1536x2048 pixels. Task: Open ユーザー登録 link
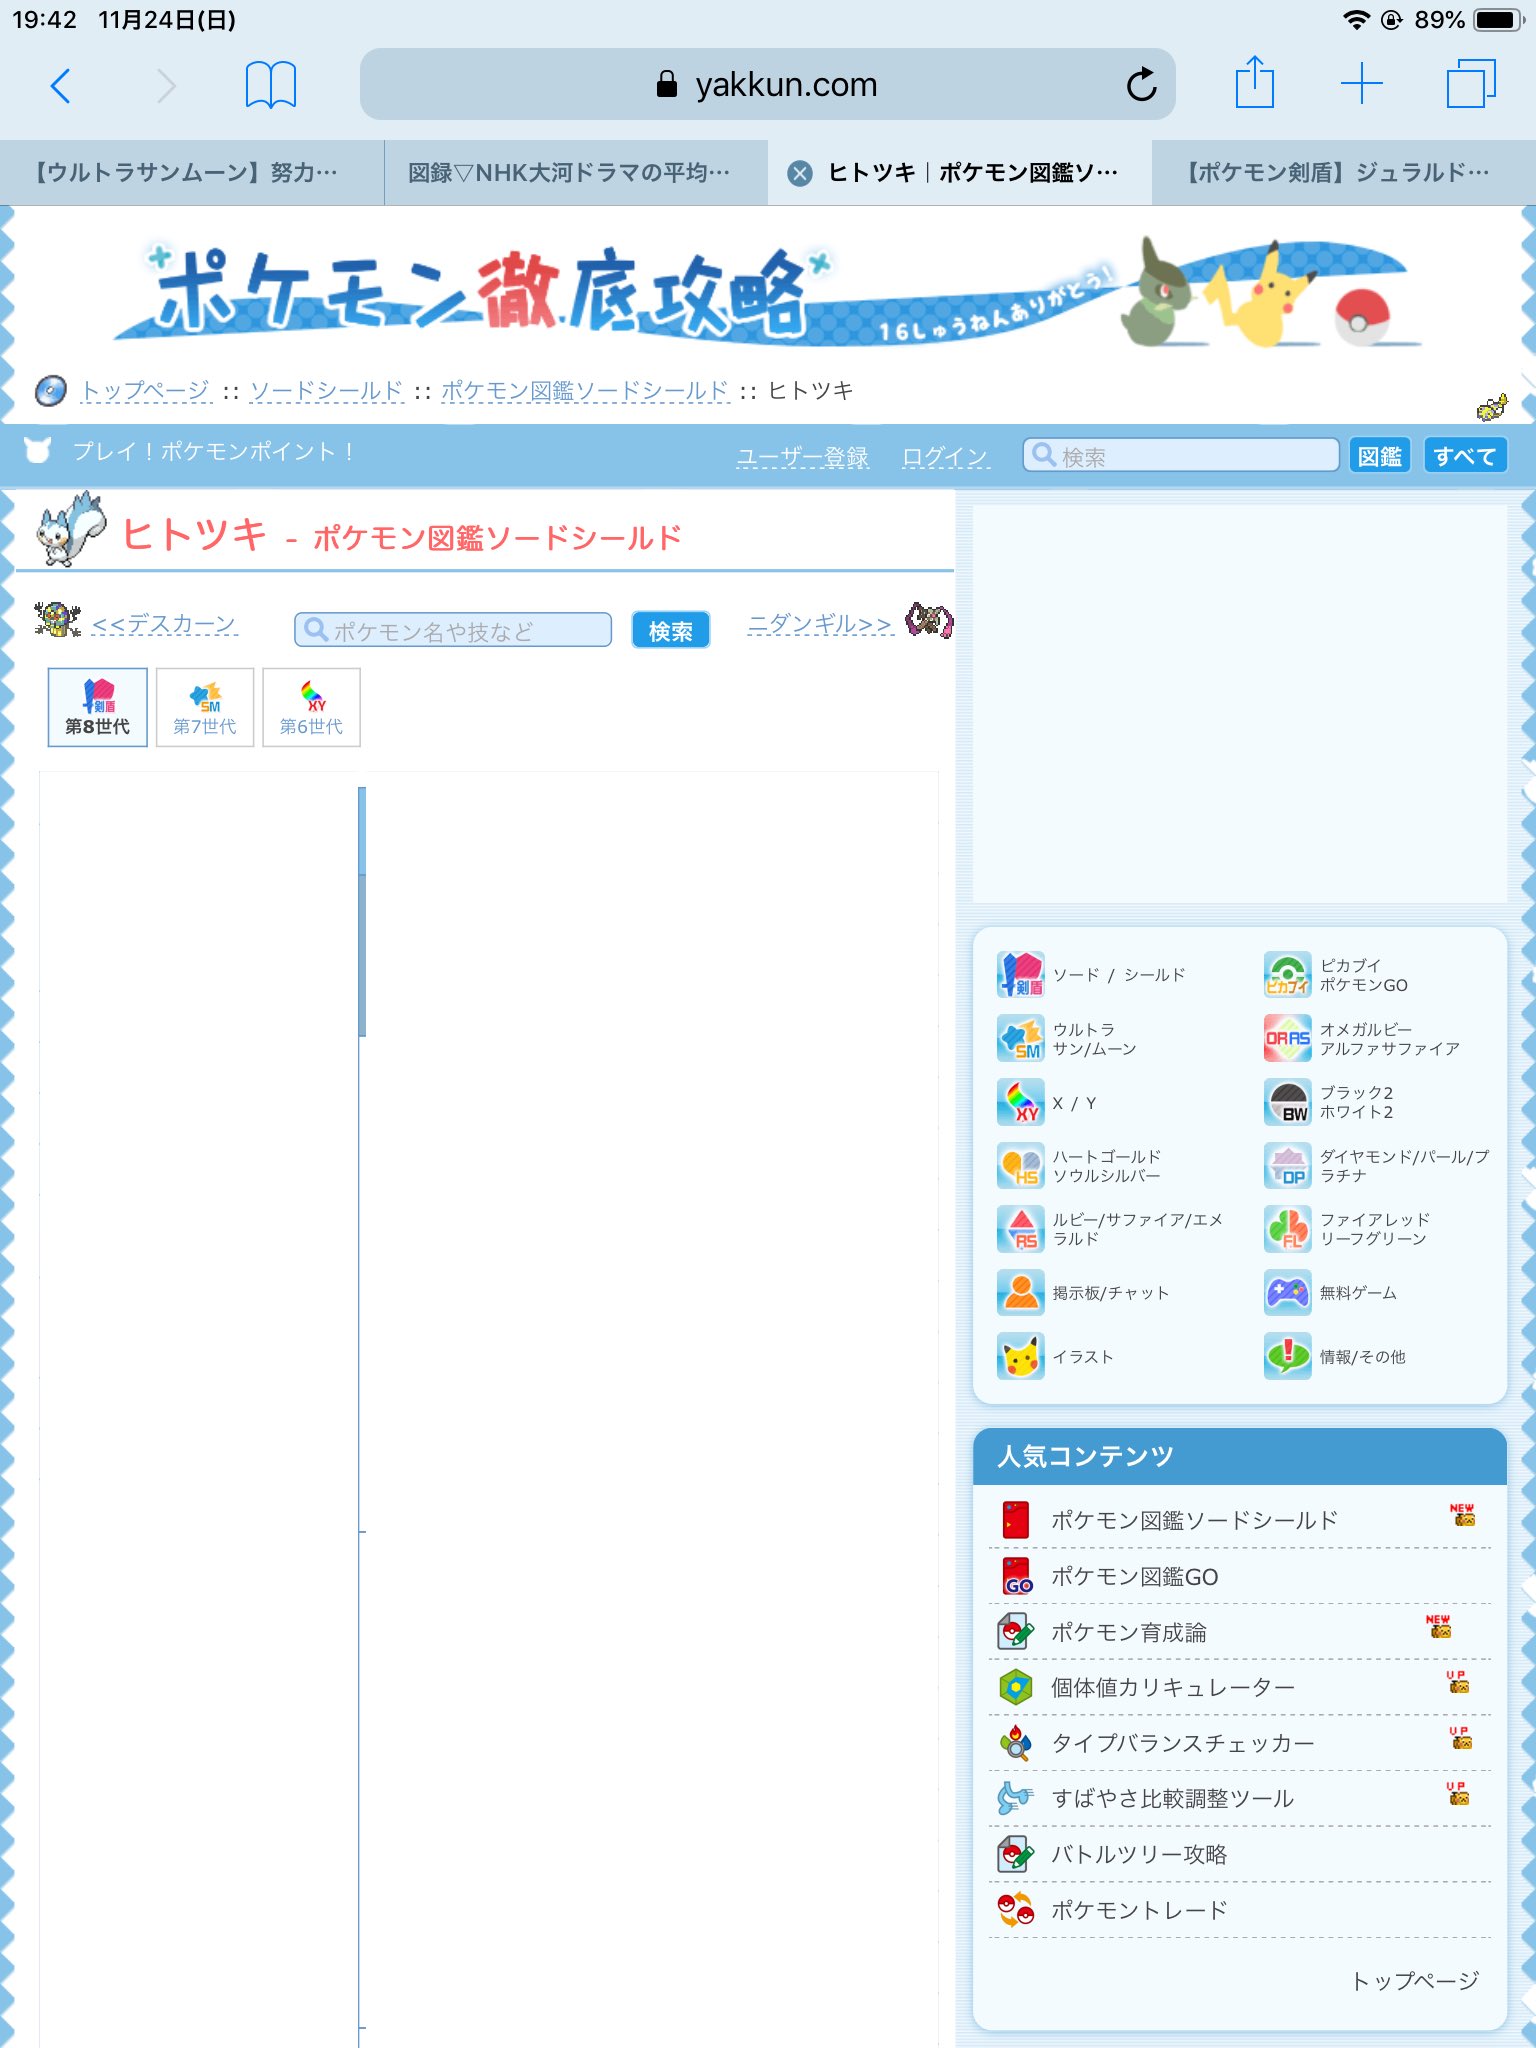click(x=802, y=457)
